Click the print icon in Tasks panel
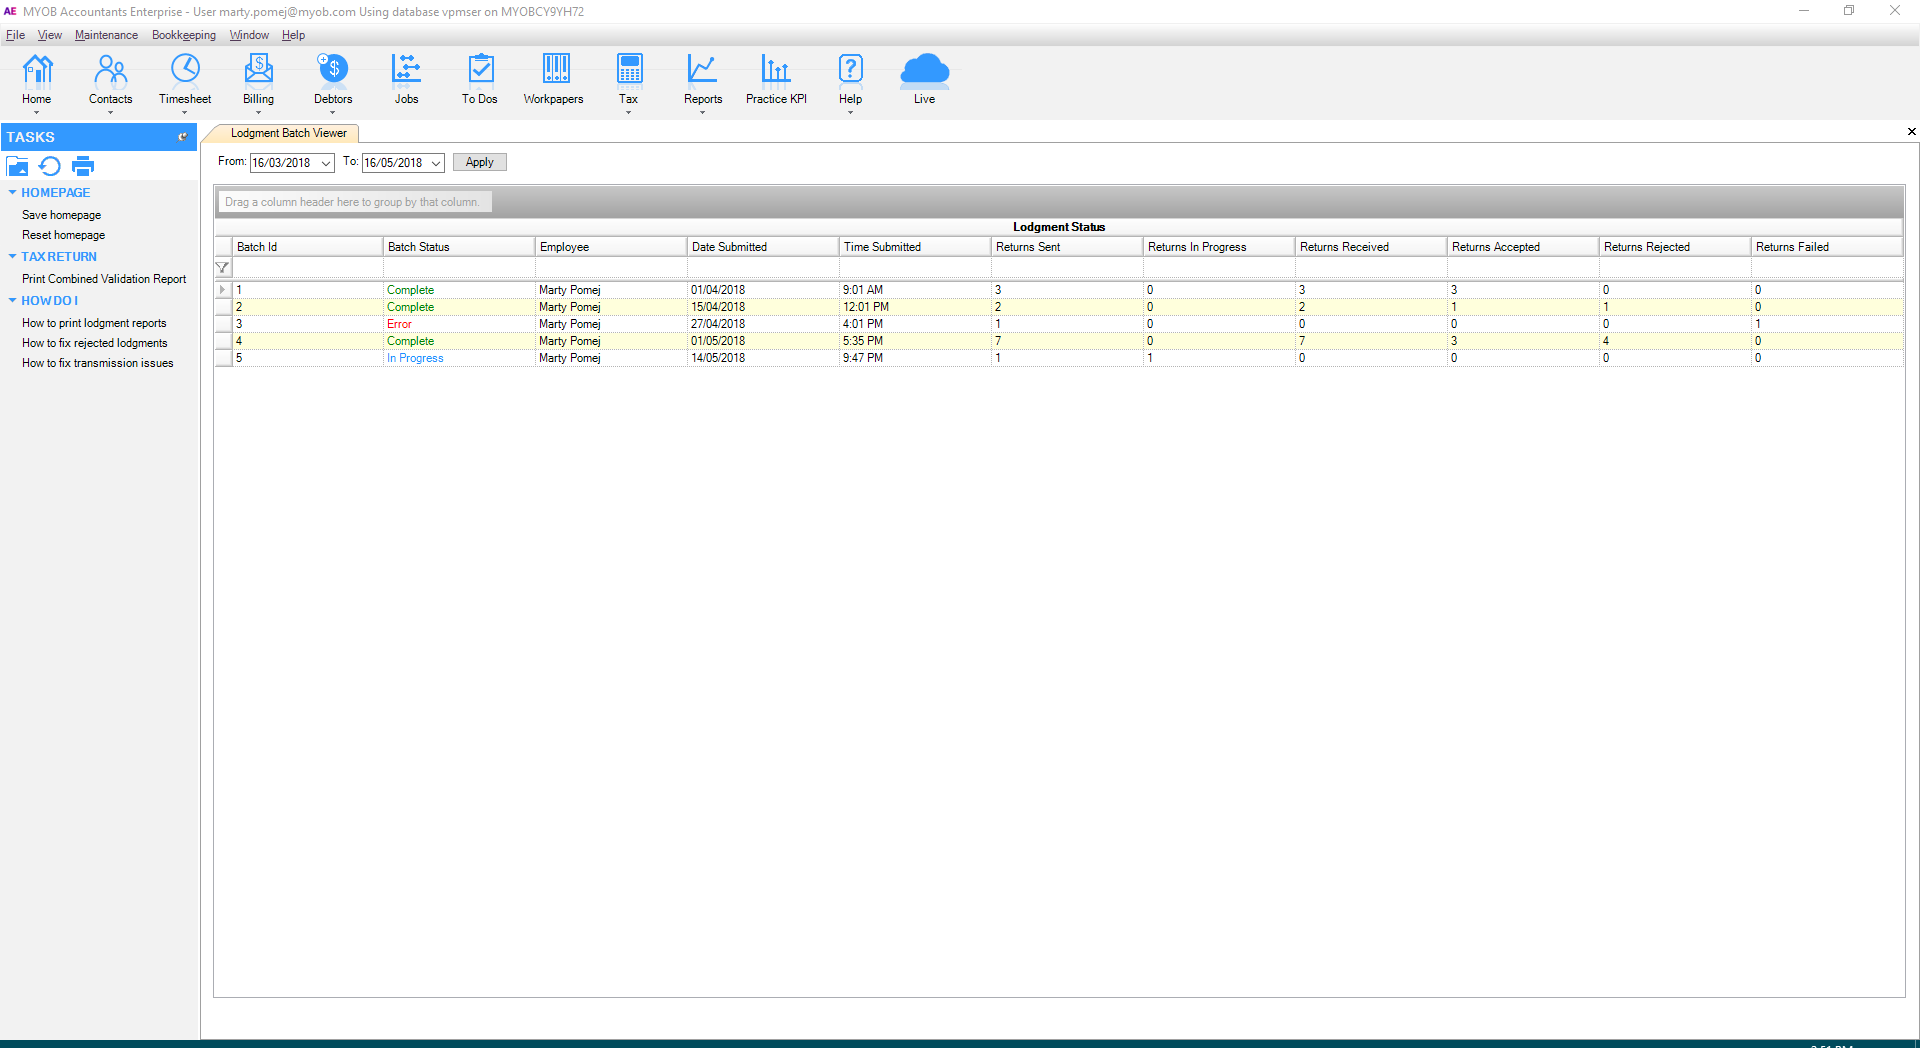Image resolution: width=1920 pixels, height=1048 pixels. click(x=83, y=166)
